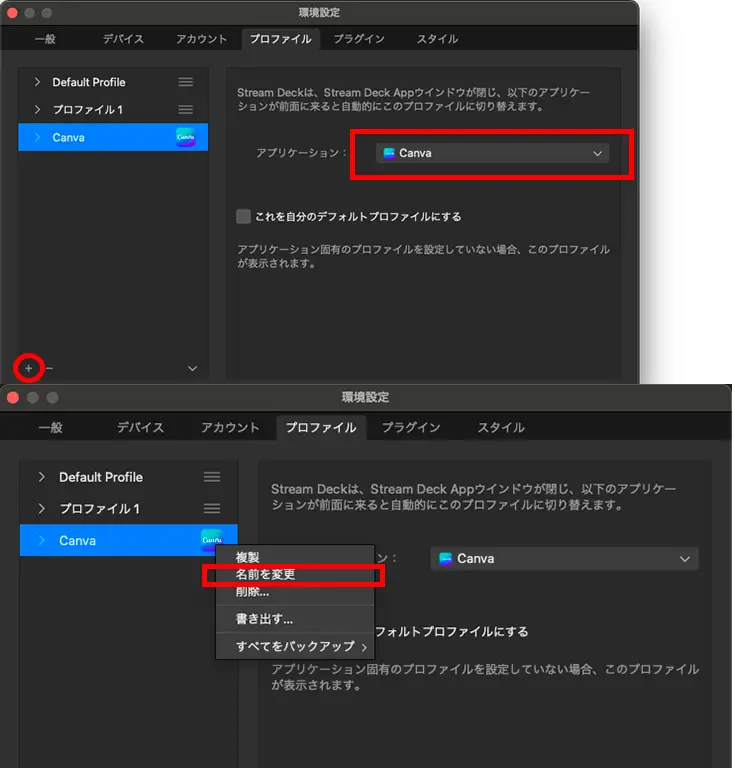Choose 複製 in the context menu

tap(295, 557)
